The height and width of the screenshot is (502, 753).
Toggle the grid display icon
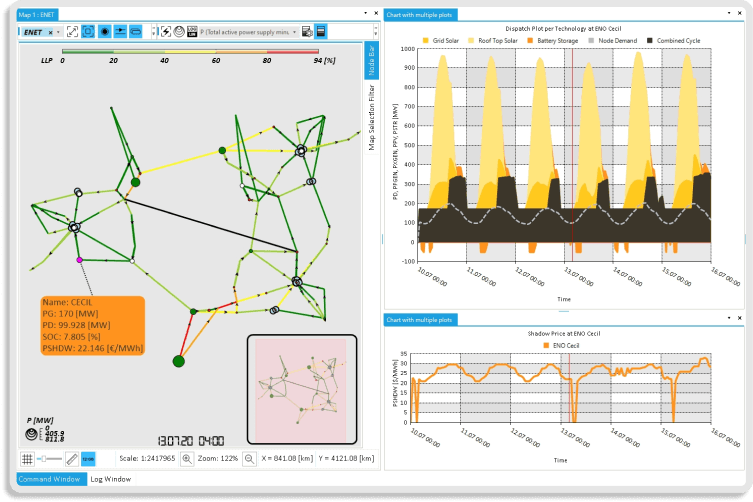27,458
